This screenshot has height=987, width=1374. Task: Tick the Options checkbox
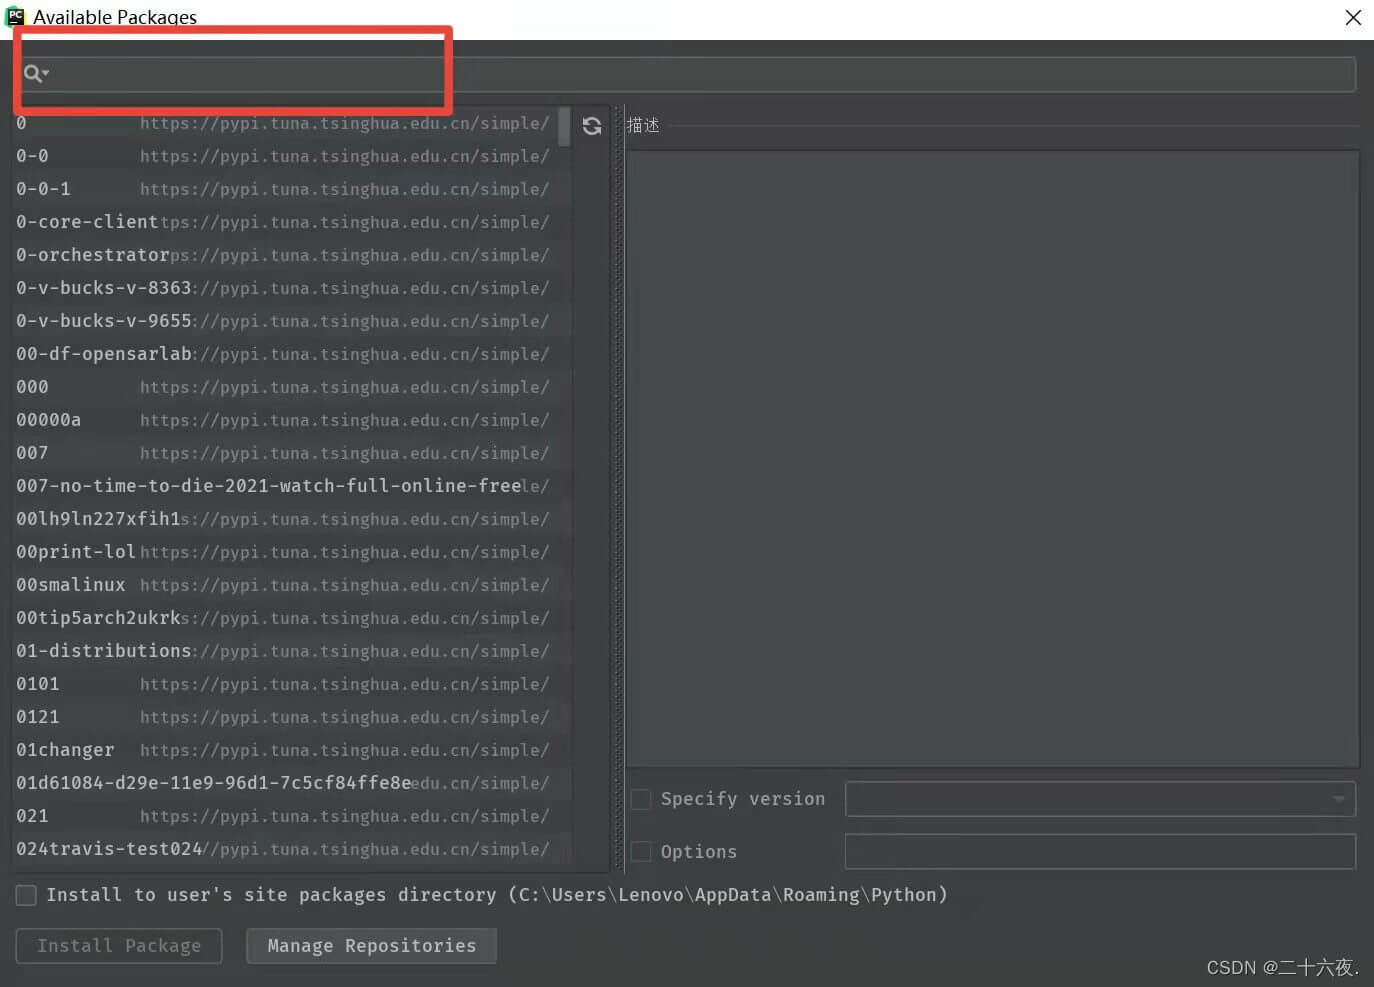point(641,852)
